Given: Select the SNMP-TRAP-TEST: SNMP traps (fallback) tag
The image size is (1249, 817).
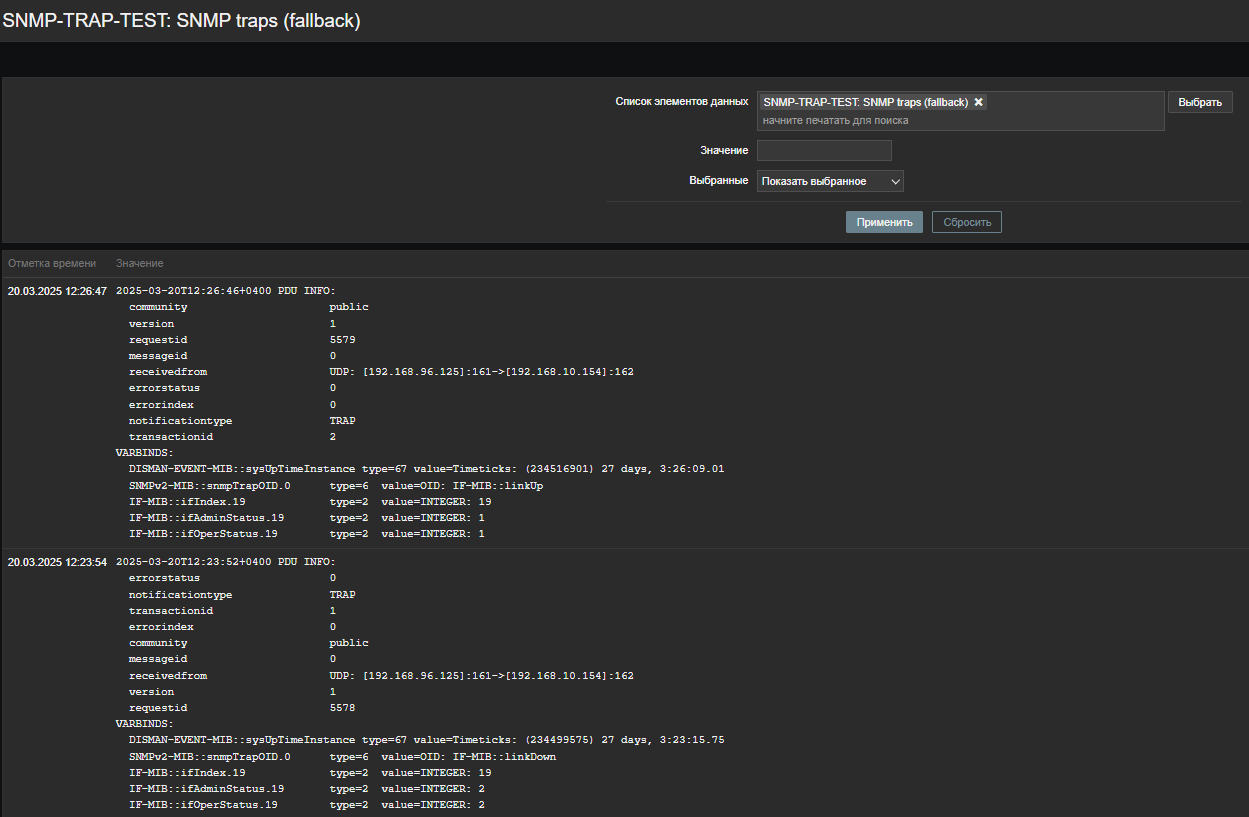Looking at the screenshot, I should [865, 102].
